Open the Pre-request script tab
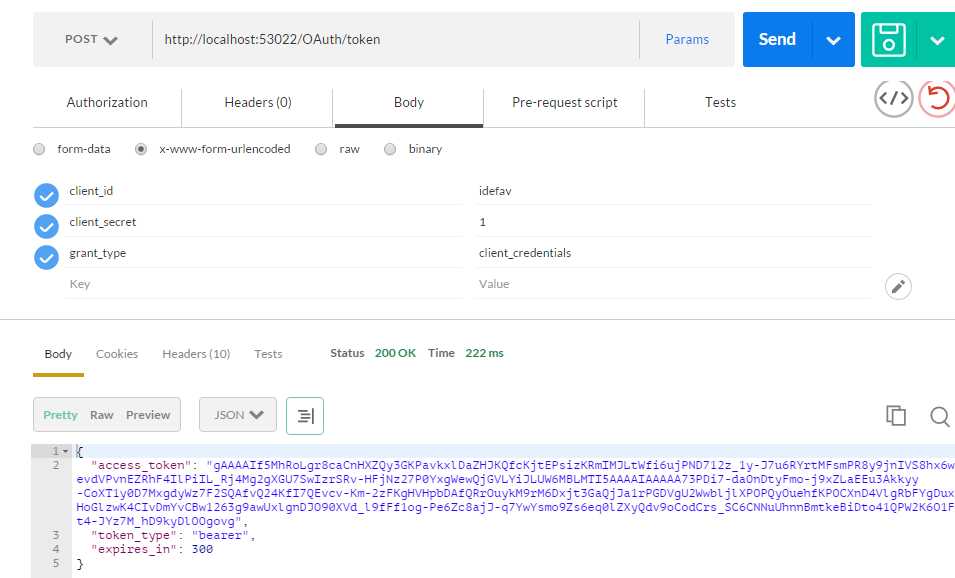 565,102
